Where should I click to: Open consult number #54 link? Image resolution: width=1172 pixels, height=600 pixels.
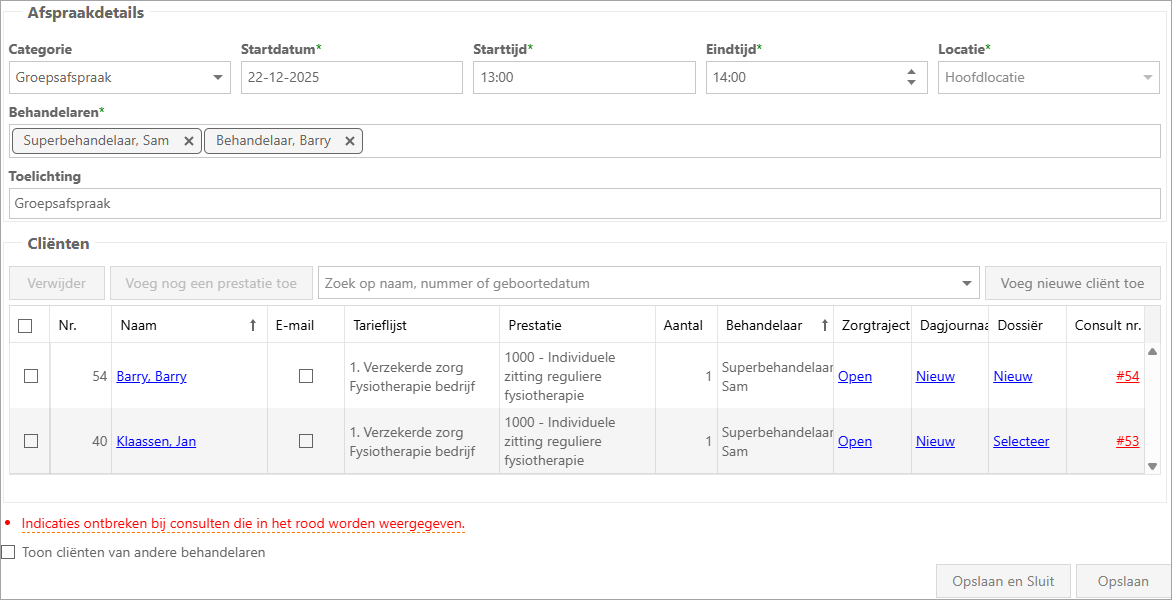(x=1127, y=376)
